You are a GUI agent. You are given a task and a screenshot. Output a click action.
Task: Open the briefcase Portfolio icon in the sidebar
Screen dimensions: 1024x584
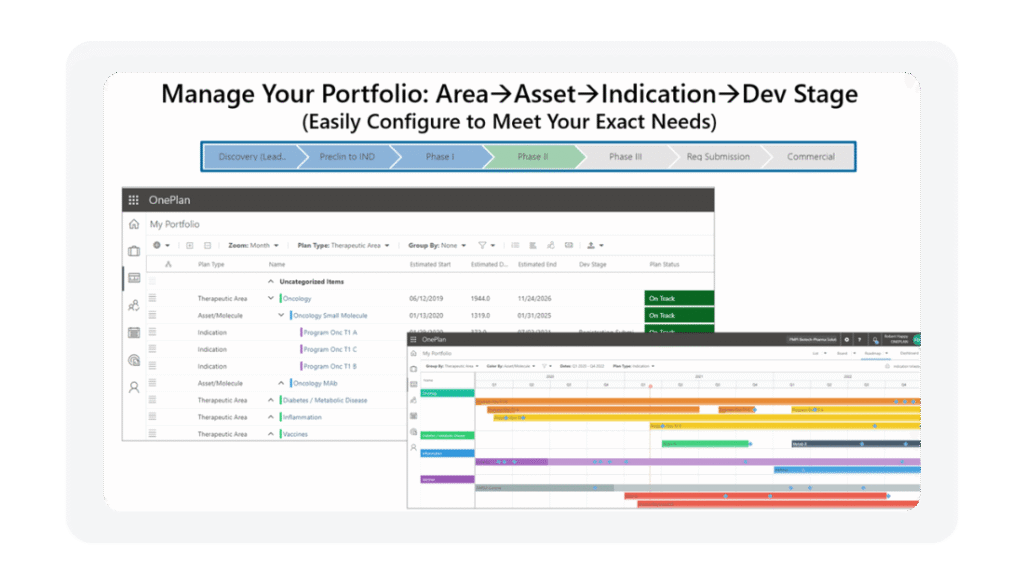pos(134,251)
